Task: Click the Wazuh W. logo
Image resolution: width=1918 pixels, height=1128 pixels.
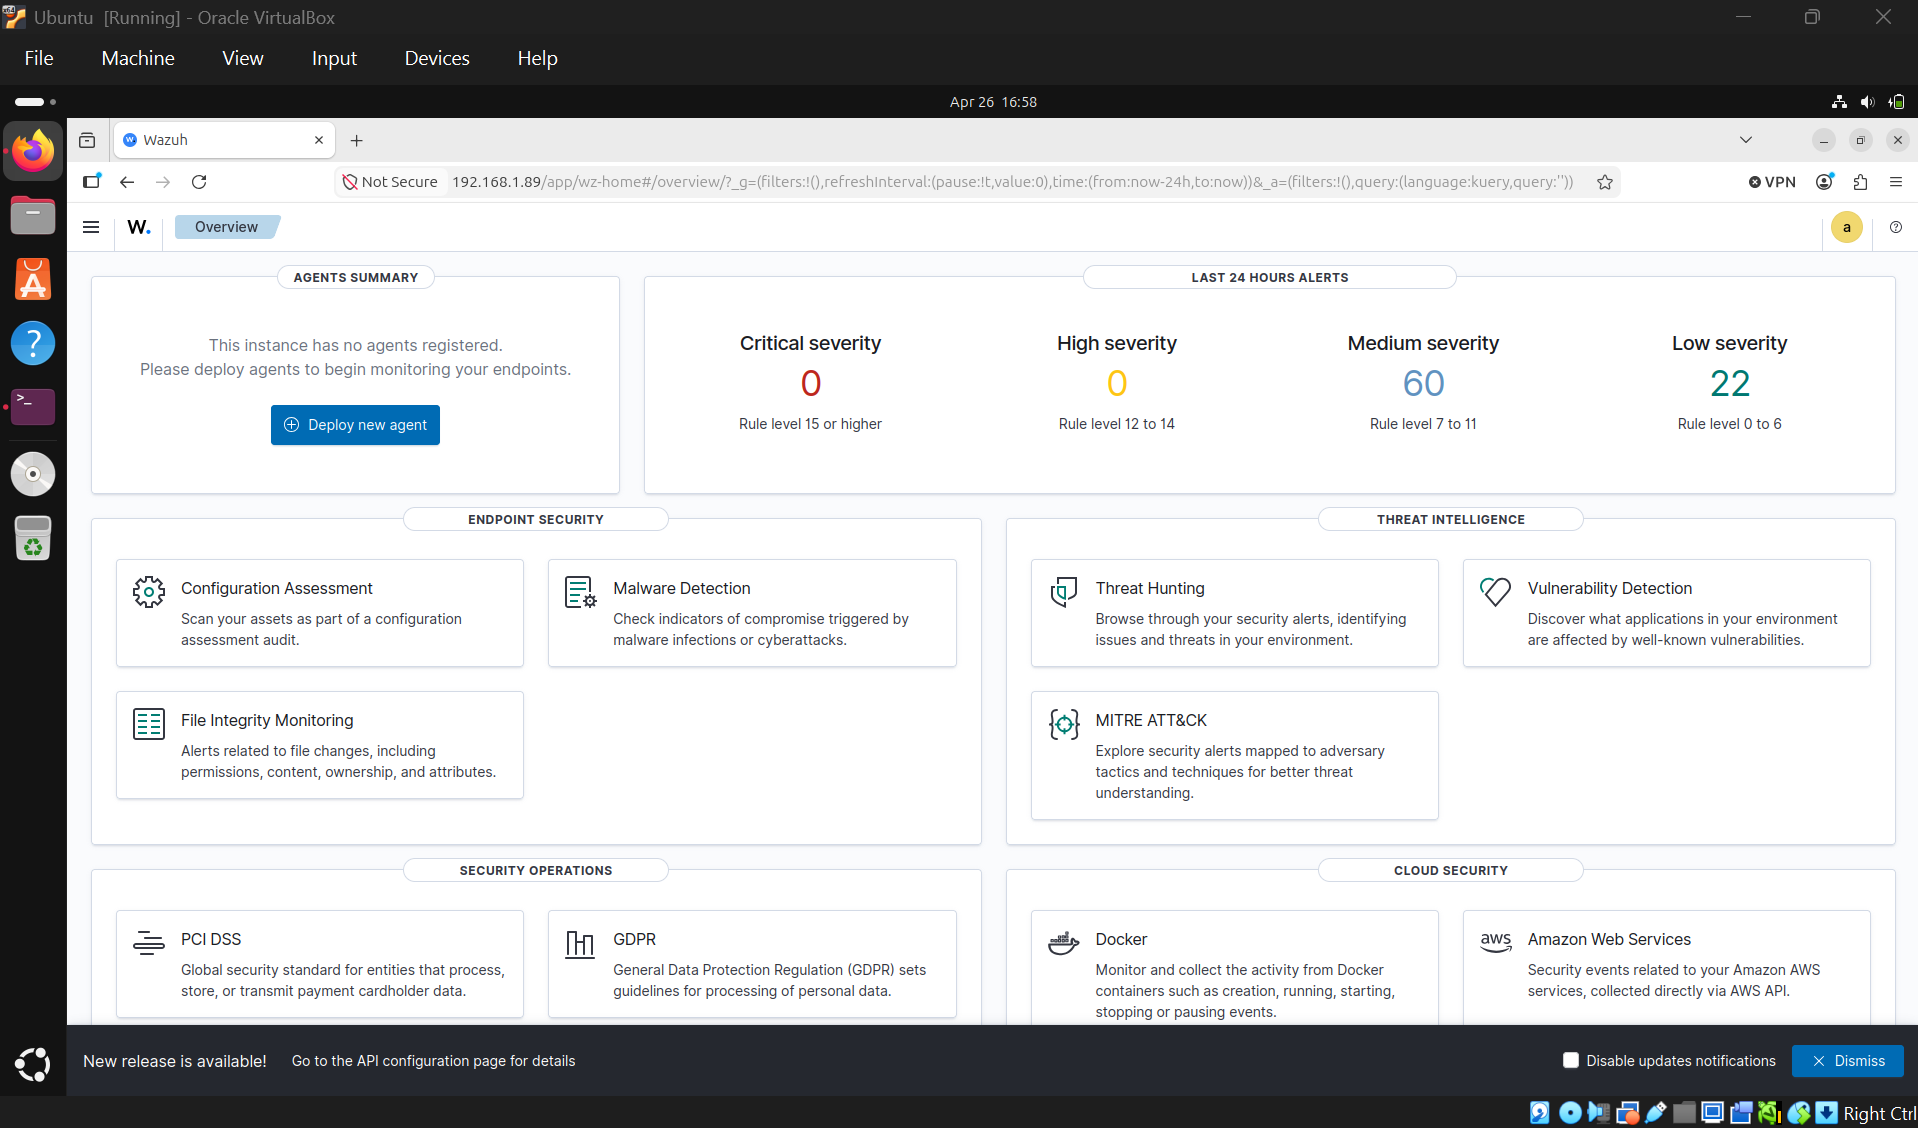Action: (x=139, y=227)
